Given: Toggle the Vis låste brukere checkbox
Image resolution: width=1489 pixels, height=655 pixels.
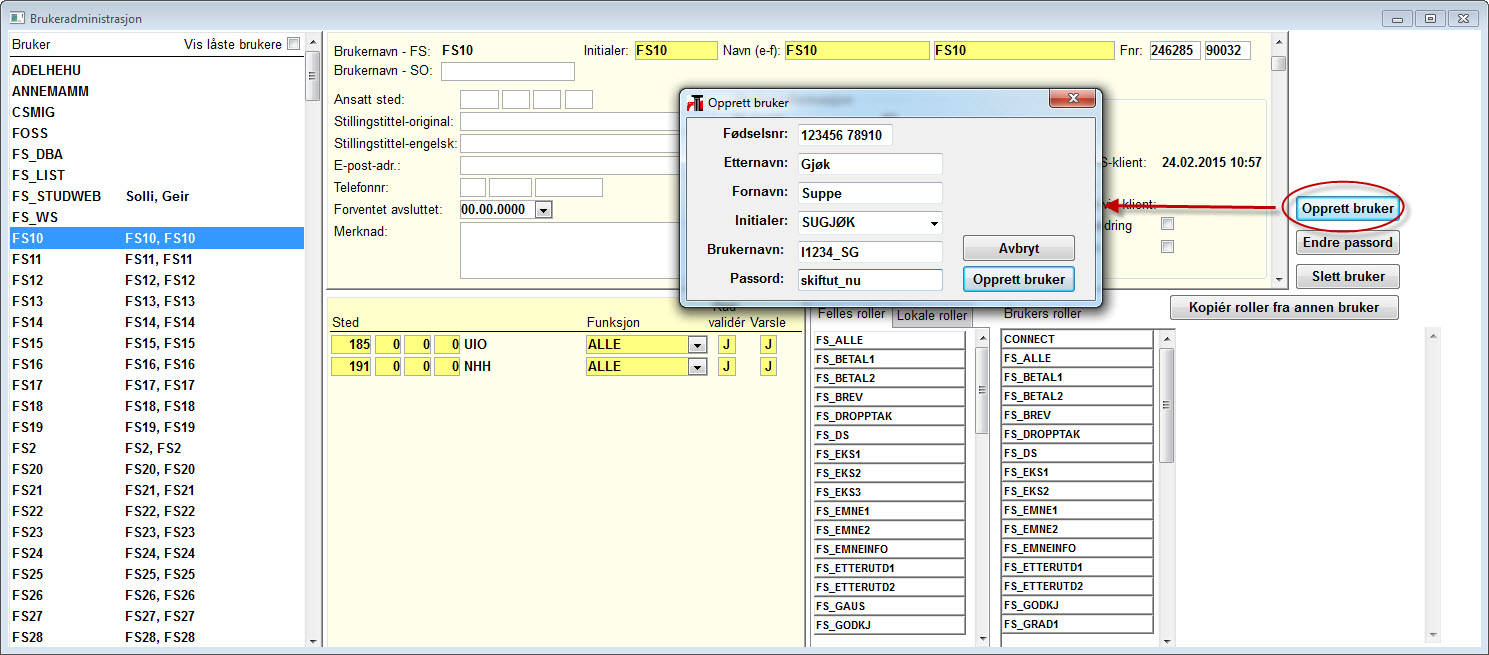Looking at the screenshot, I should (x=293, y=44).
